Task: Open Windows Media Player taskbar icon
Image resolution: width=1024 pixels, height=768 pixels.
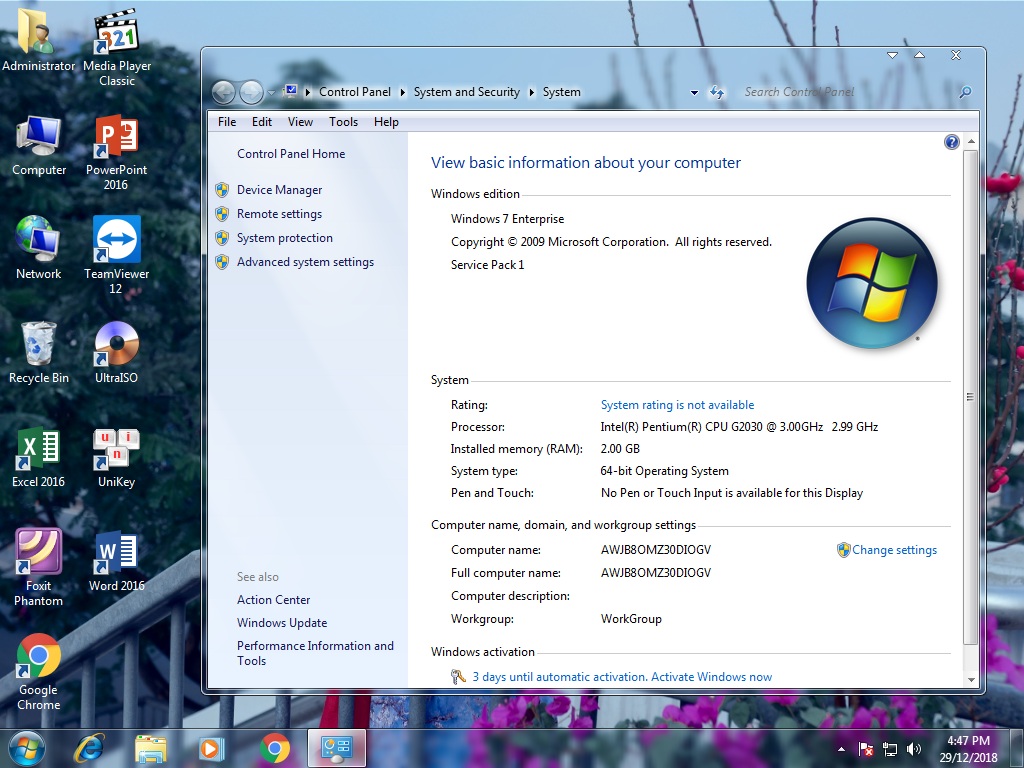Action: (x=212, y=748)
